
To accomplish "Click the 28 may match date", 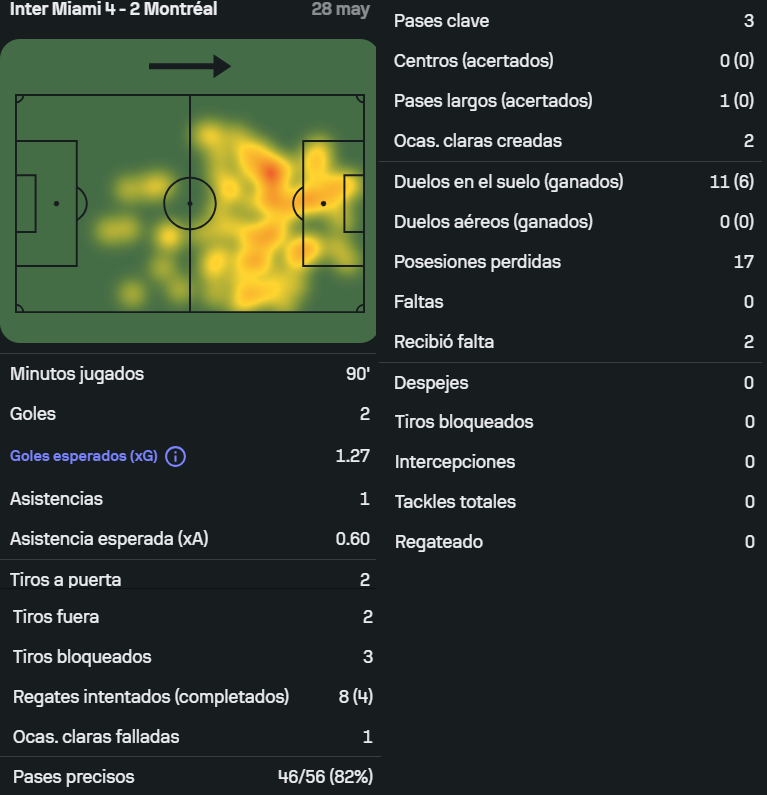I will click(x=340, y=9).
